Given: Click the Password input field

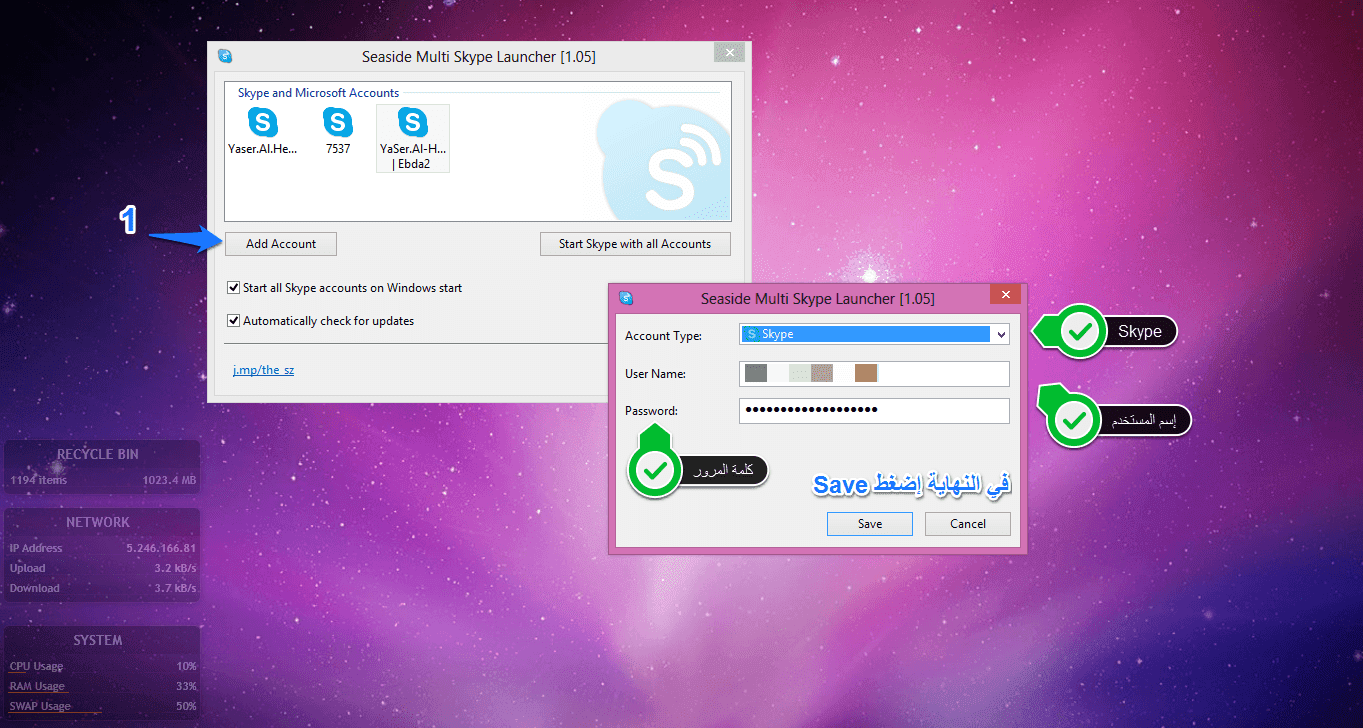Looking at the screenshot, I should pos(874,411).
